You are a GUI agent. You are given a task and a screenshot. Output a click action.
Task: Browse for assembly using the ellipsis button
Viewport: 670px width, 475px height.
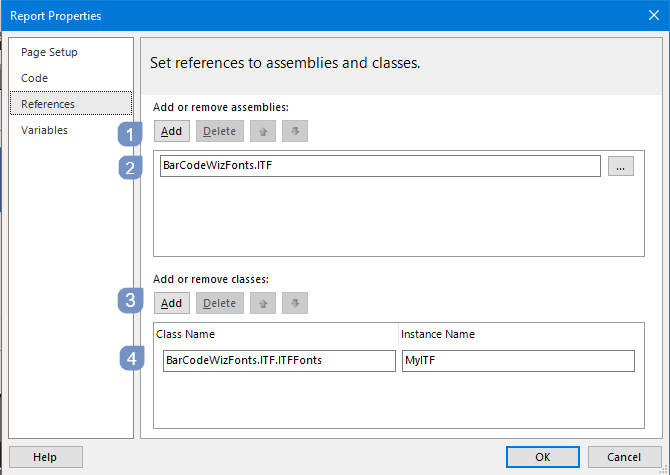[x=621, y=166]
